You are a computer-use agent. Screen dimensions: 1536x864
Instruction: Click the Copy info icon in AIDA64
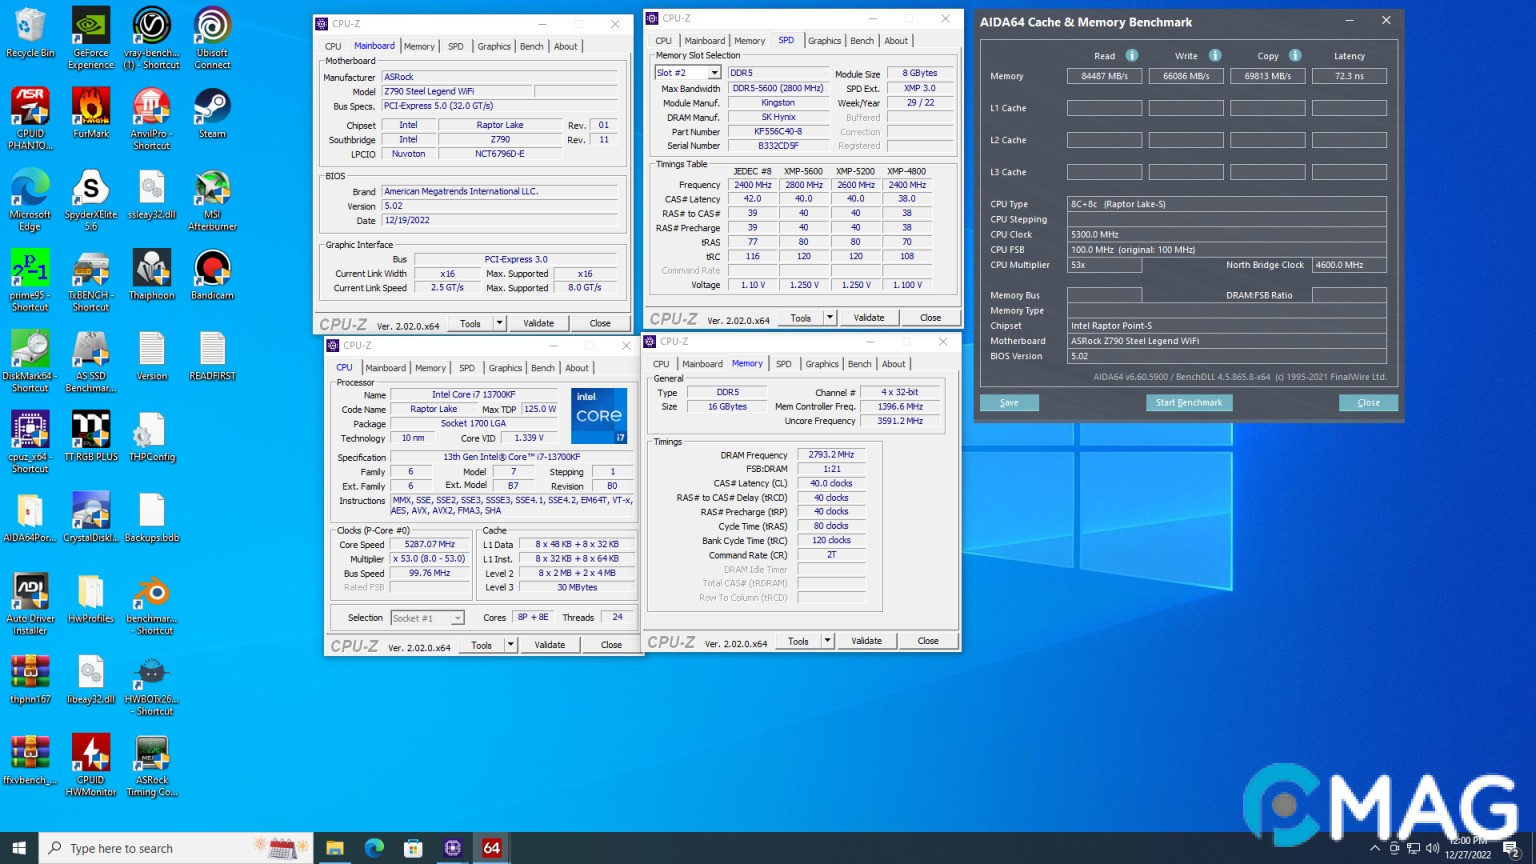tap(1295, 56)
